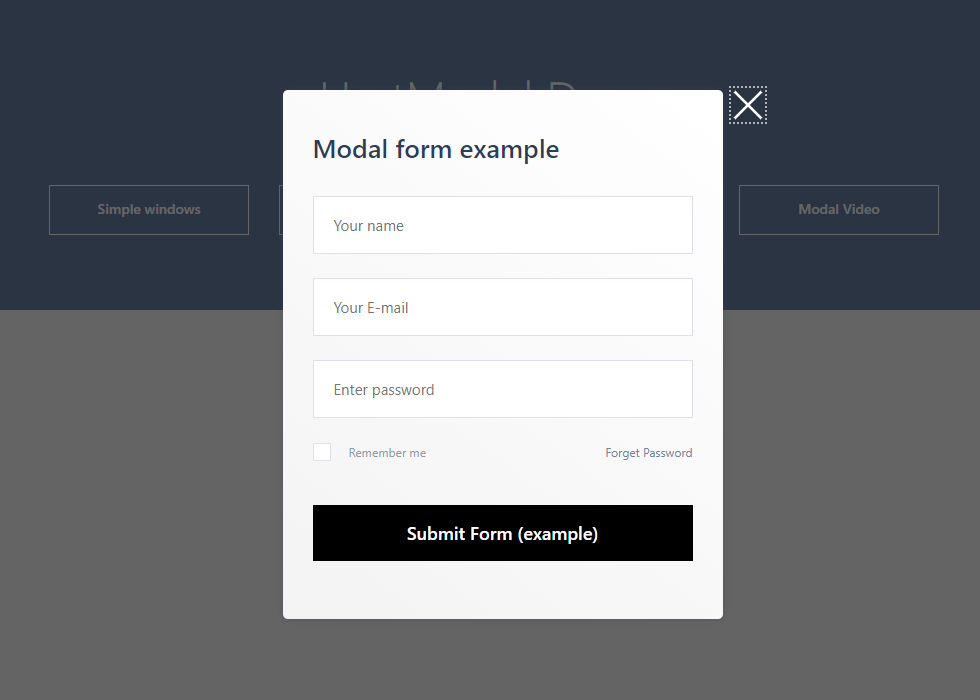Click the dimmed Modal Video button
980x700 pixels.
[x=839, y=210]
